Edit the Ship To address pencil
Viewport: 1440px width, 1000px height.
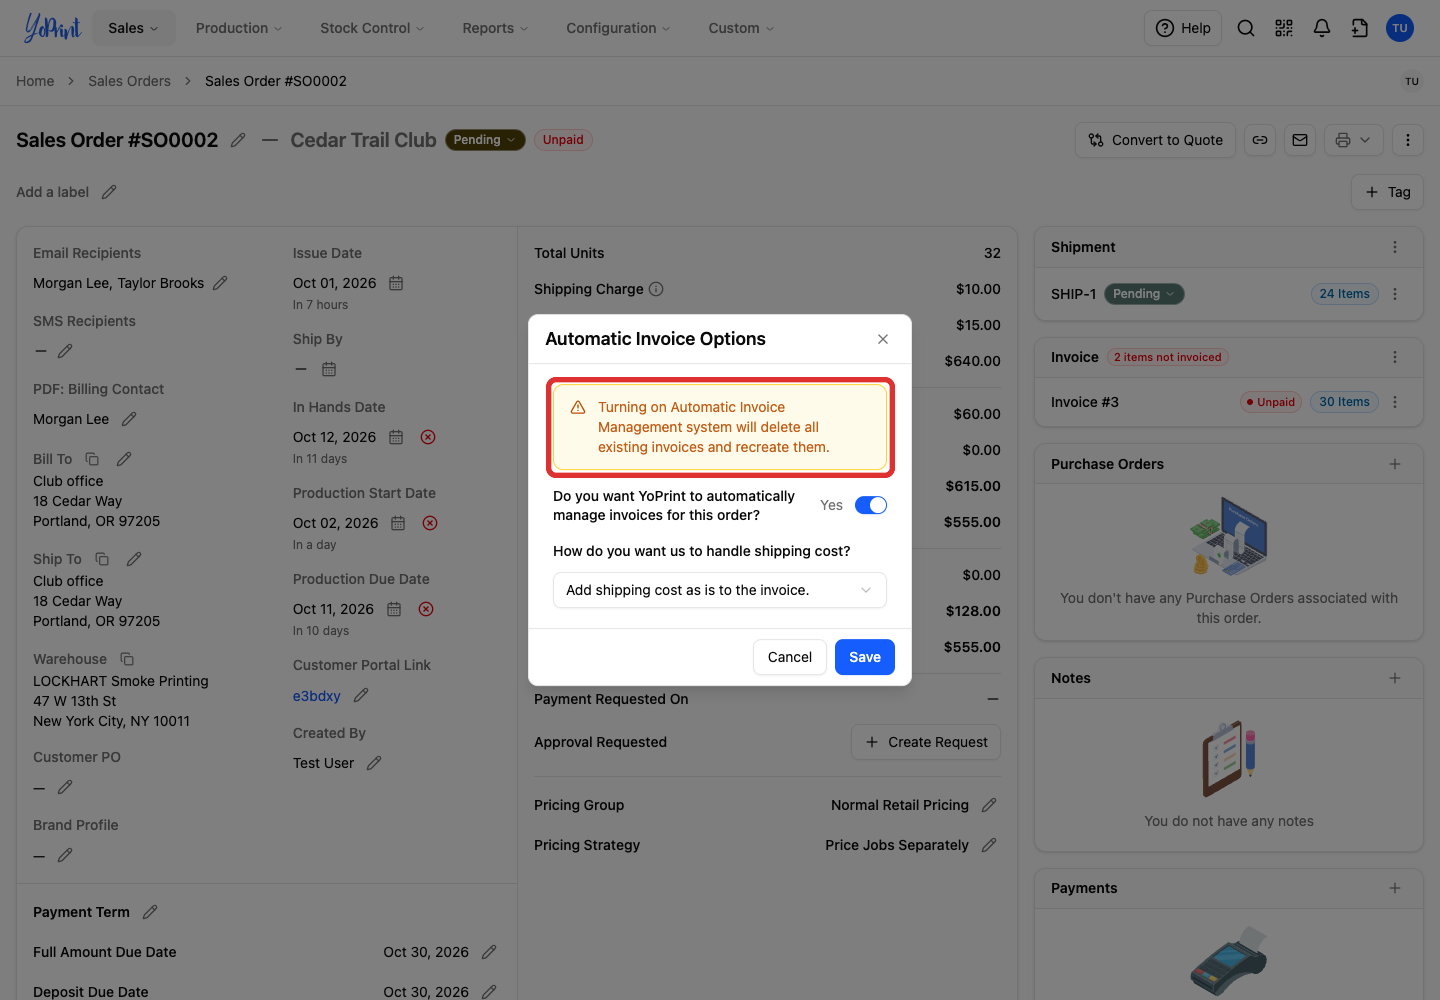(134, 559)
